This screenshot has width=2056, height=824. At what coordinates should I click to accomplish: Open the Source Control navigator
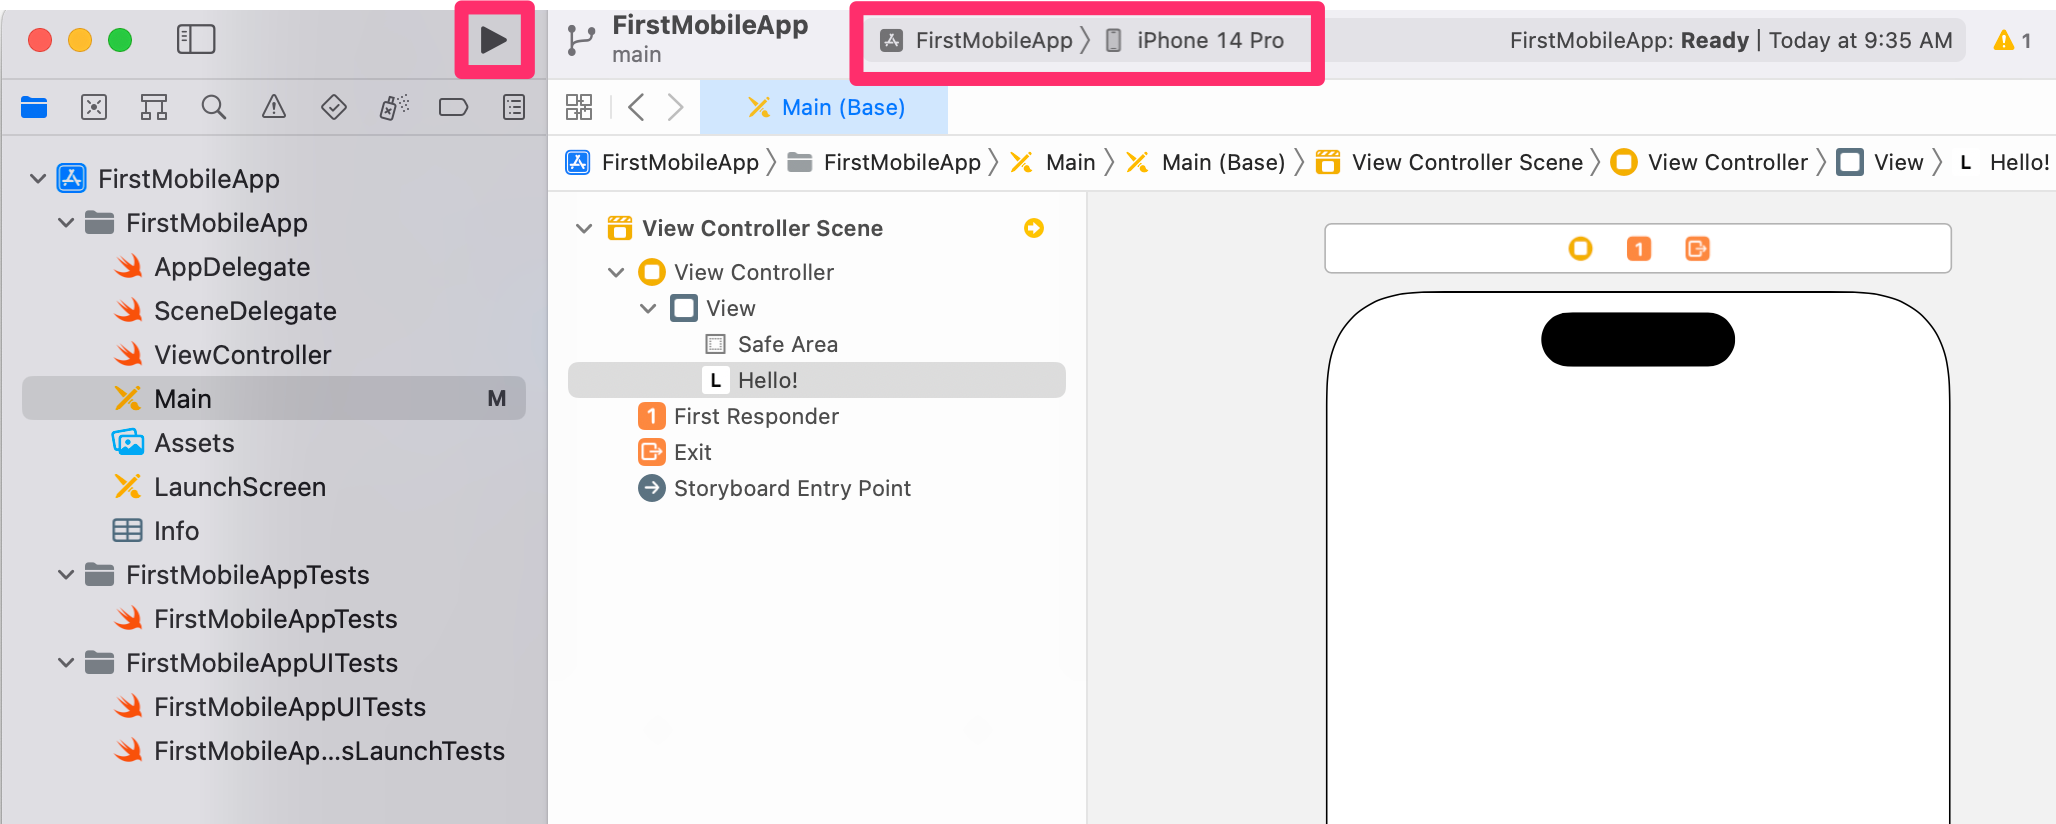[x=94, y=107]
